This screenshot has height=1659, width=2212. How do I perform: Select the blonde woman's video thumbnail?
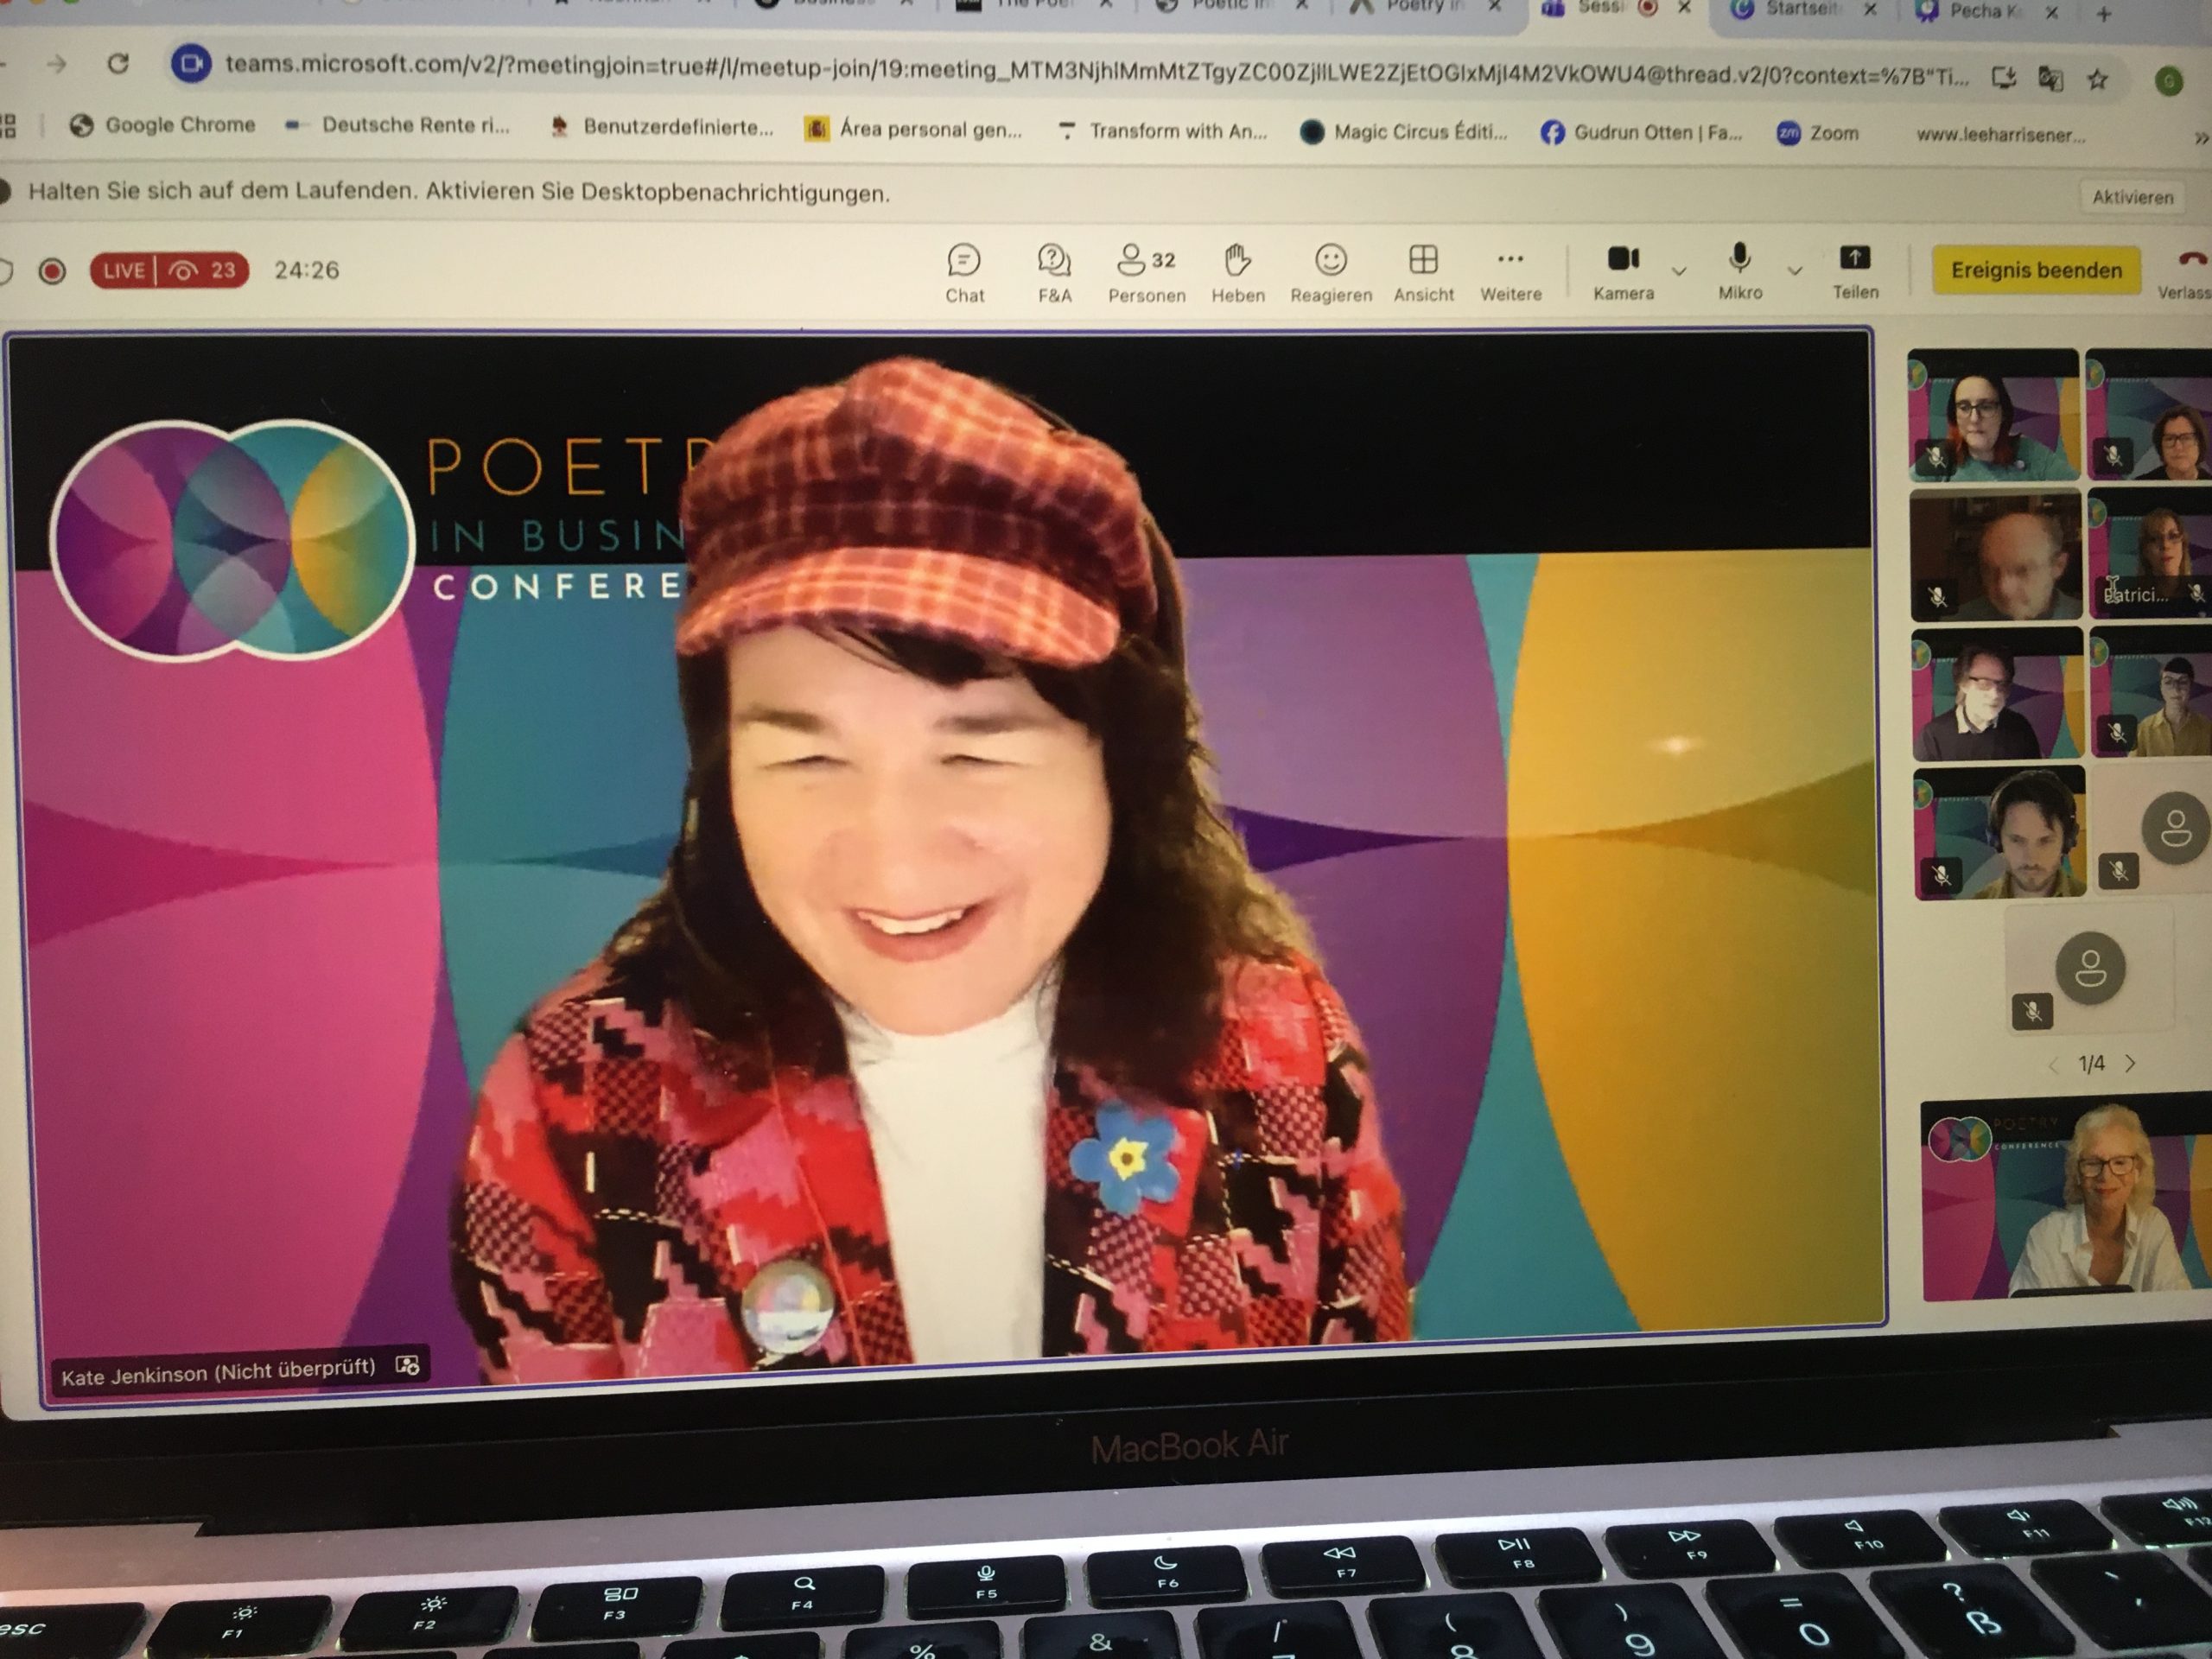click(x=2066, y=1200)
